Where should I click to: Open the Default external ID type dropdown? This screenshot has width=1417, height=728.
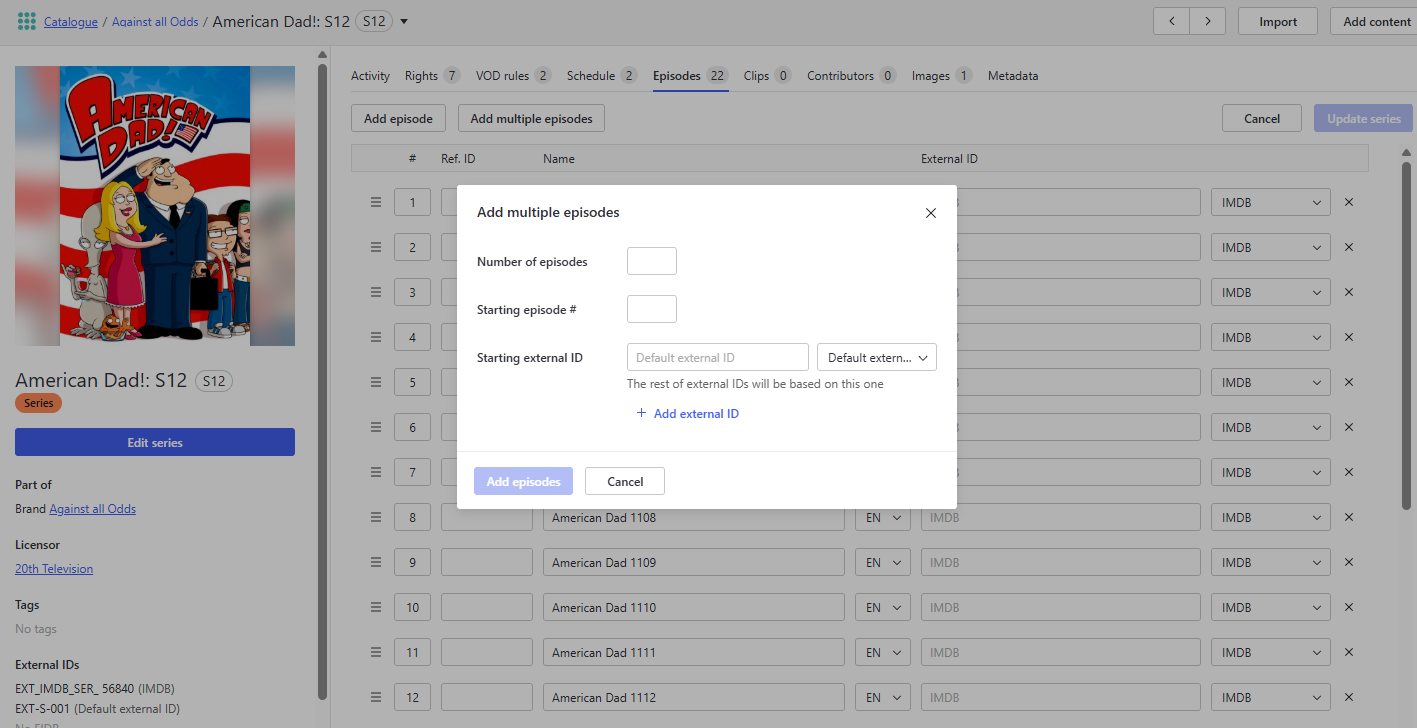876,357
